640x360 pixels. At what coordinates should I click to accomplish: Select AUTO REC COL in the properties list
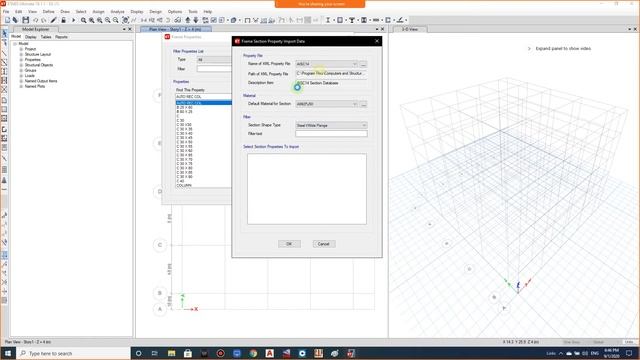(203, 103)
